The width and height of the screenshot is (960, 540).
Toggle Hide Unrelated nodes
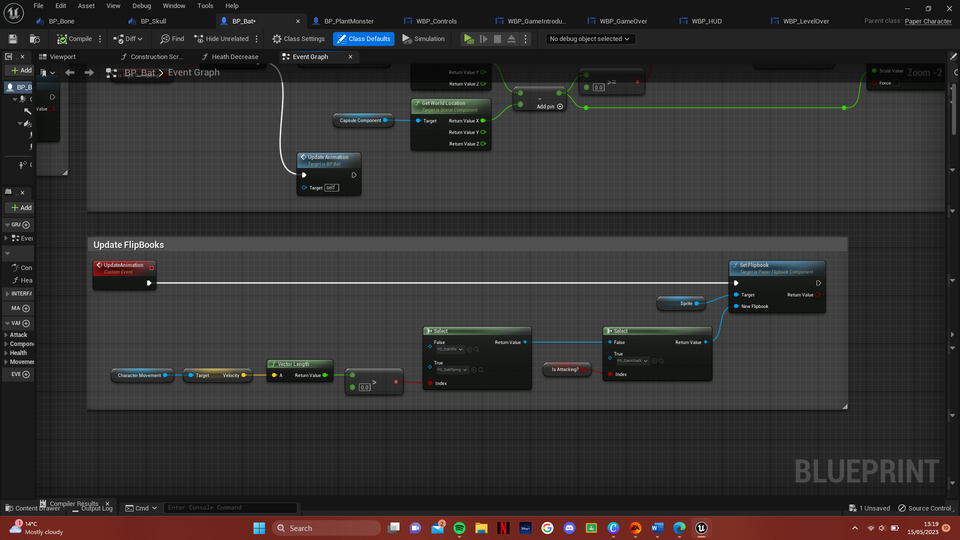pos(222,39)
